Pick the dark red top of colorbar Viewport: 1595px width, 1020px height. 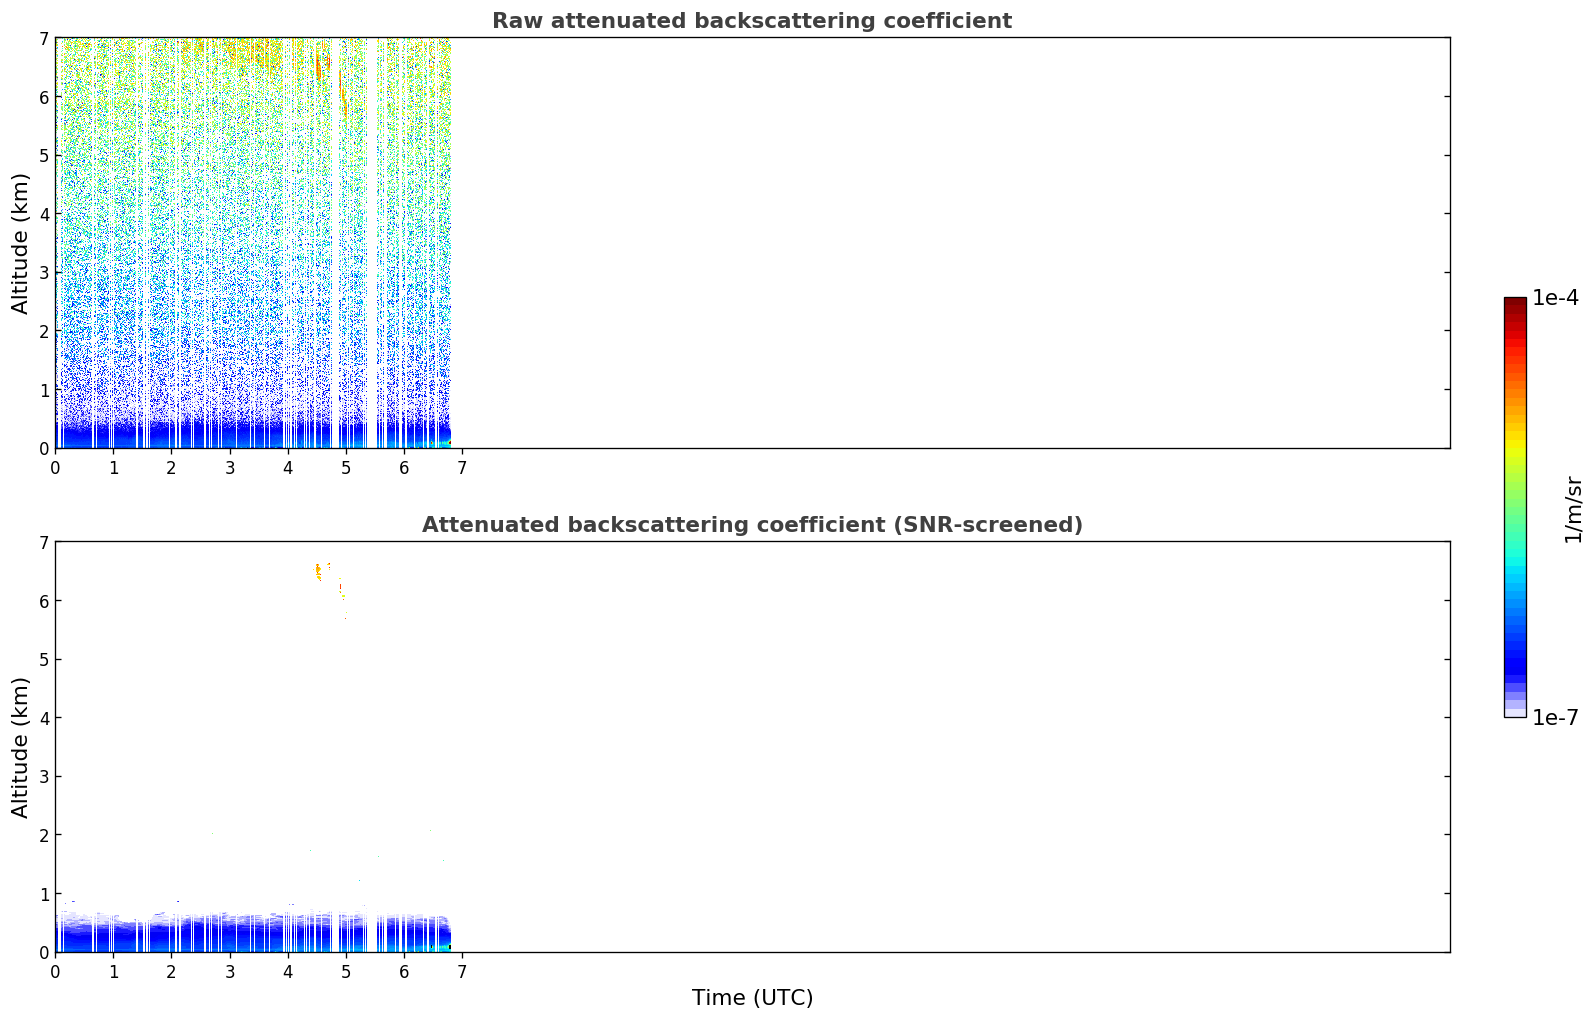(1514, 303)
